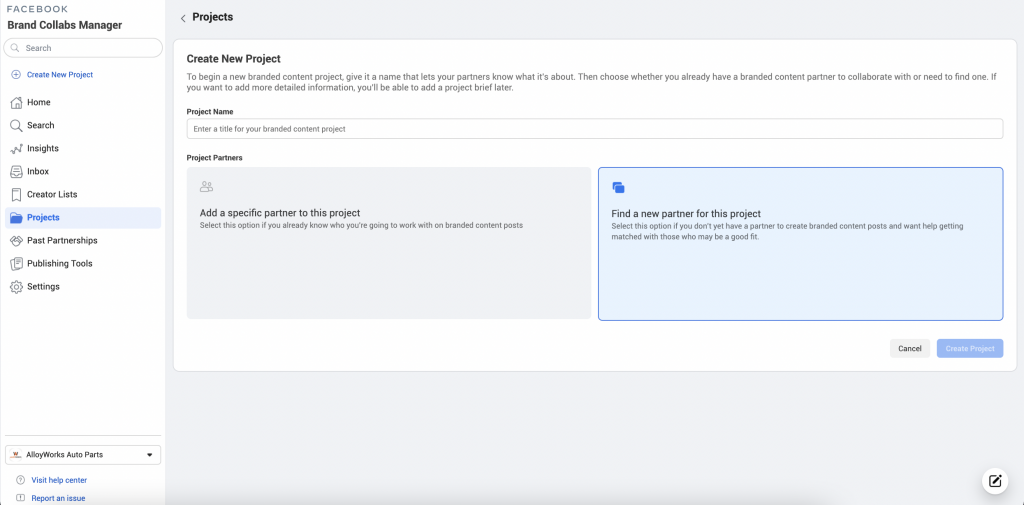
Task: Select 'Add a specific partner to this project' option
Action: (388, 243)
